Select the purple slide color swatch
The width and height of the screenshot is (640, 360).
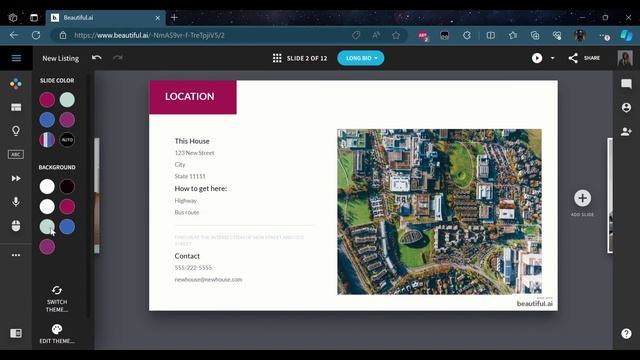[x=67, y=120]
